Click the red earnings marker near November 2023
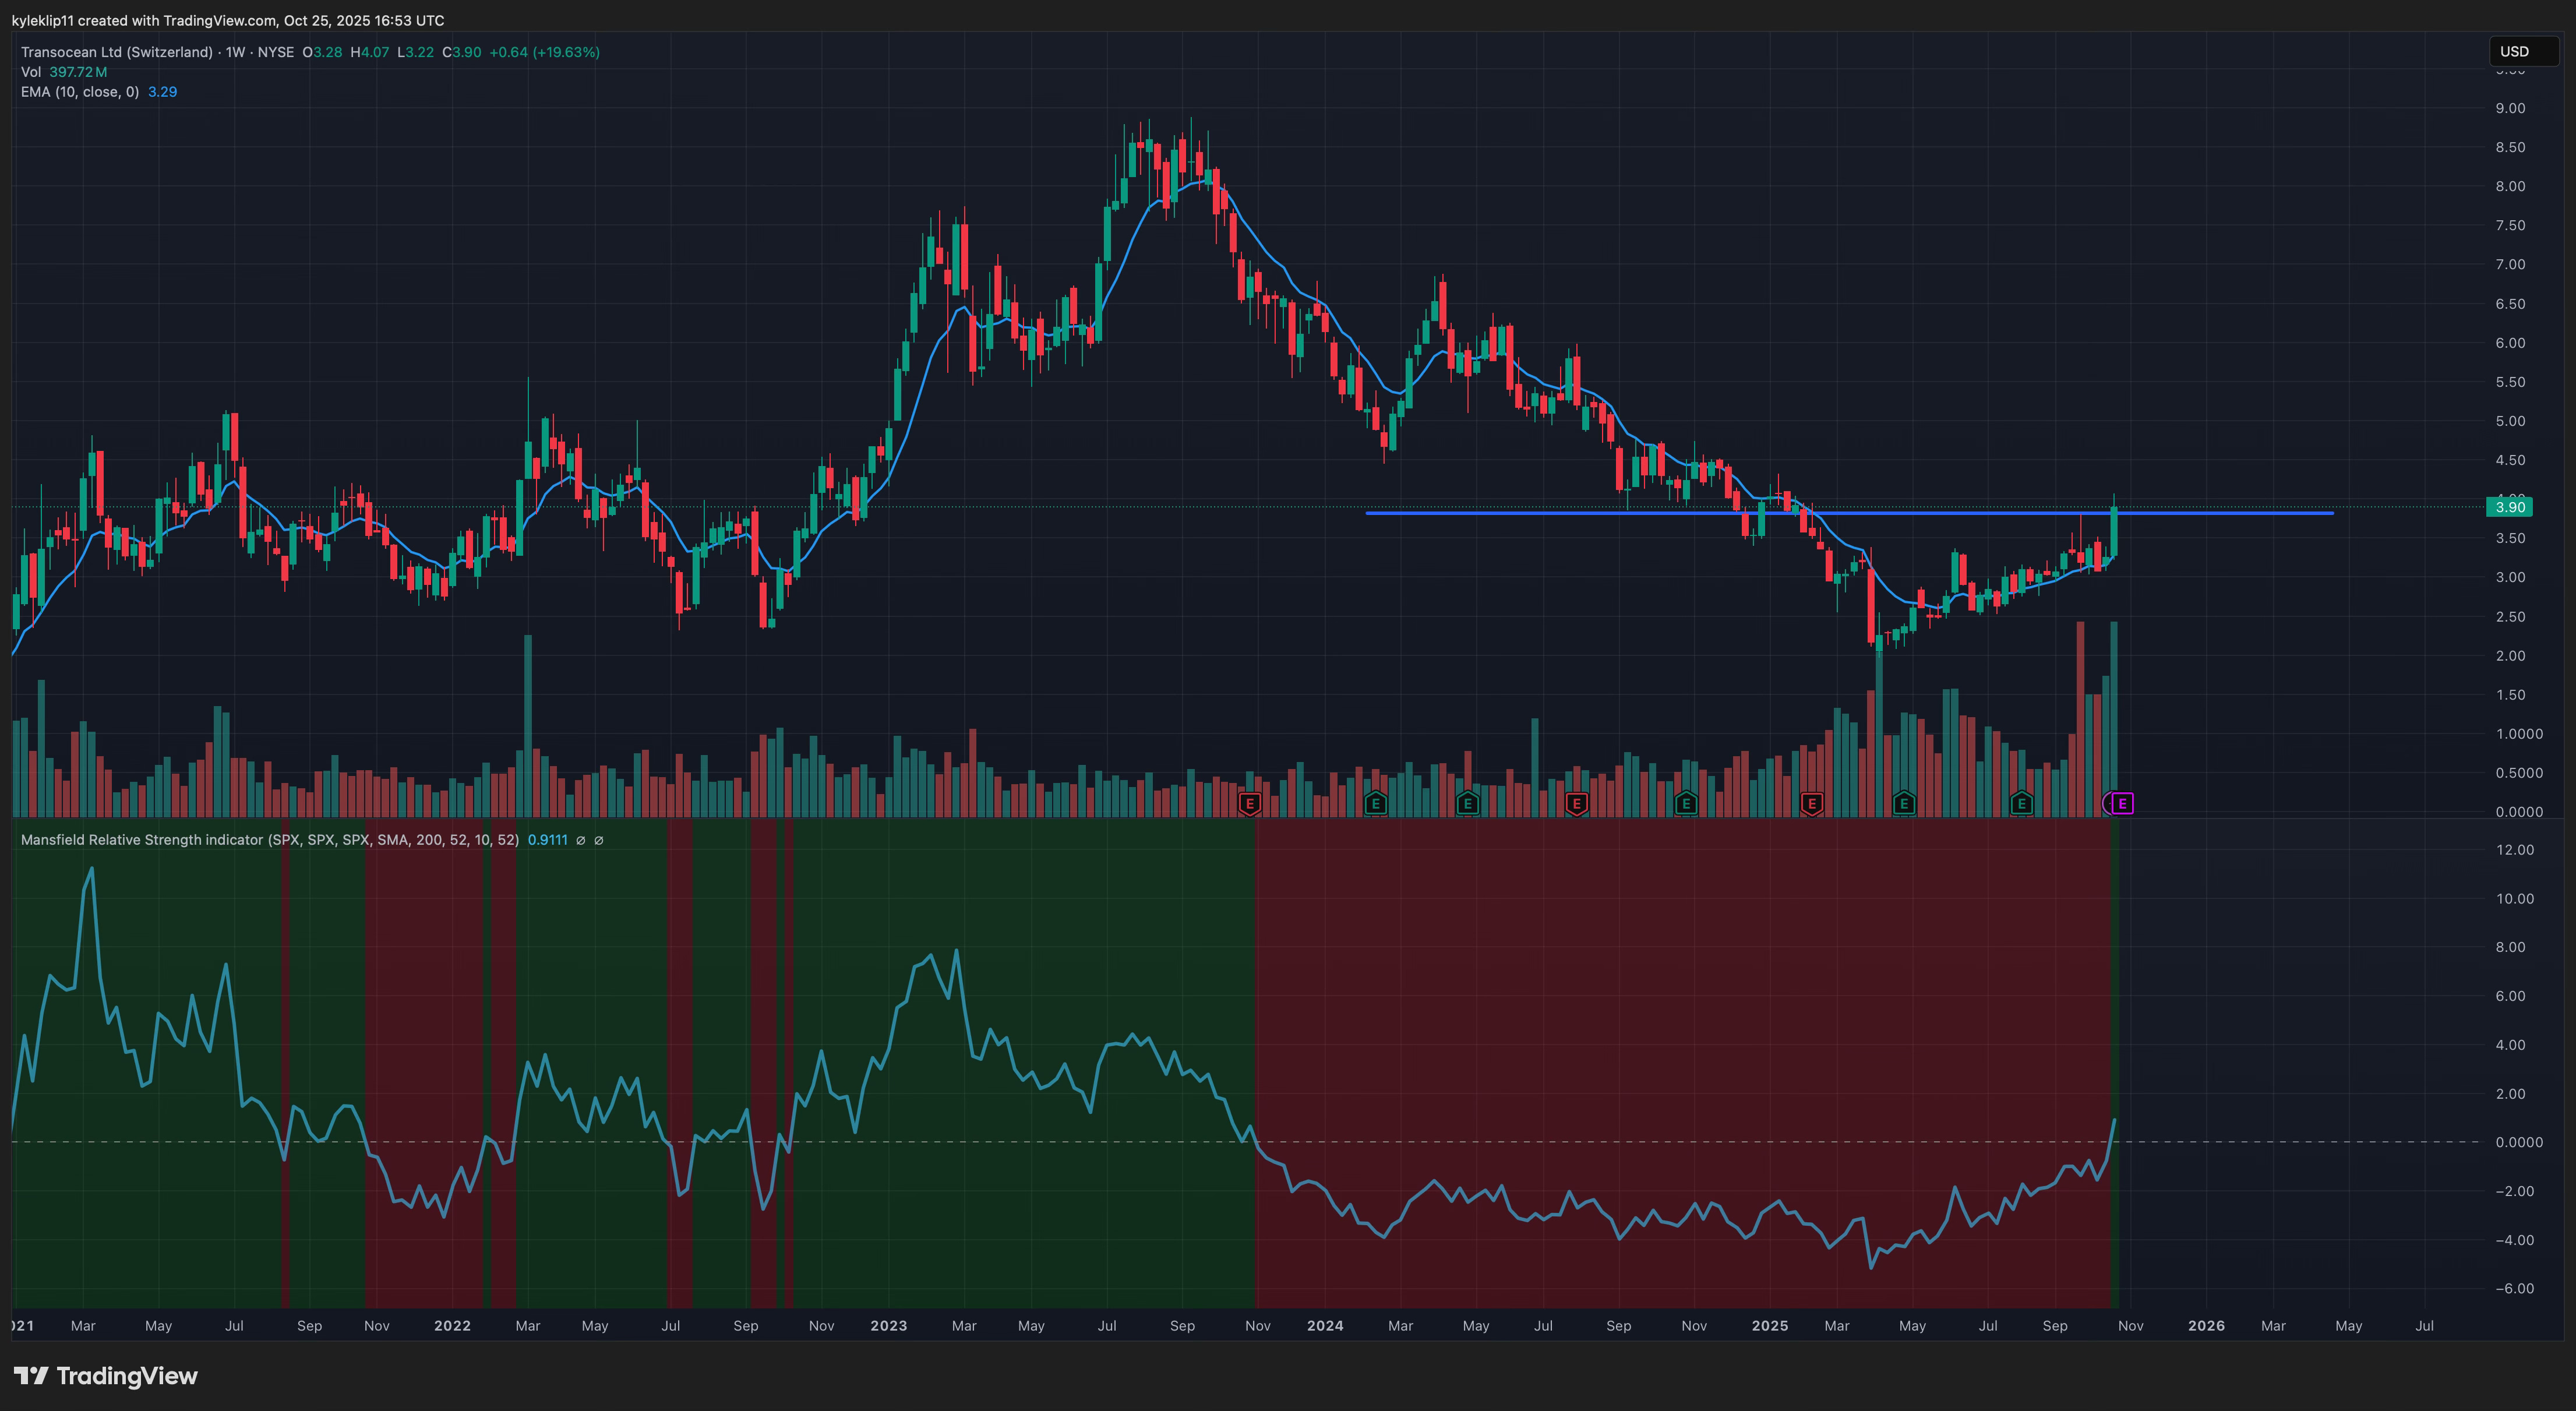The width and height of the screenshot is (2576, 1411). coord(1249,803)
